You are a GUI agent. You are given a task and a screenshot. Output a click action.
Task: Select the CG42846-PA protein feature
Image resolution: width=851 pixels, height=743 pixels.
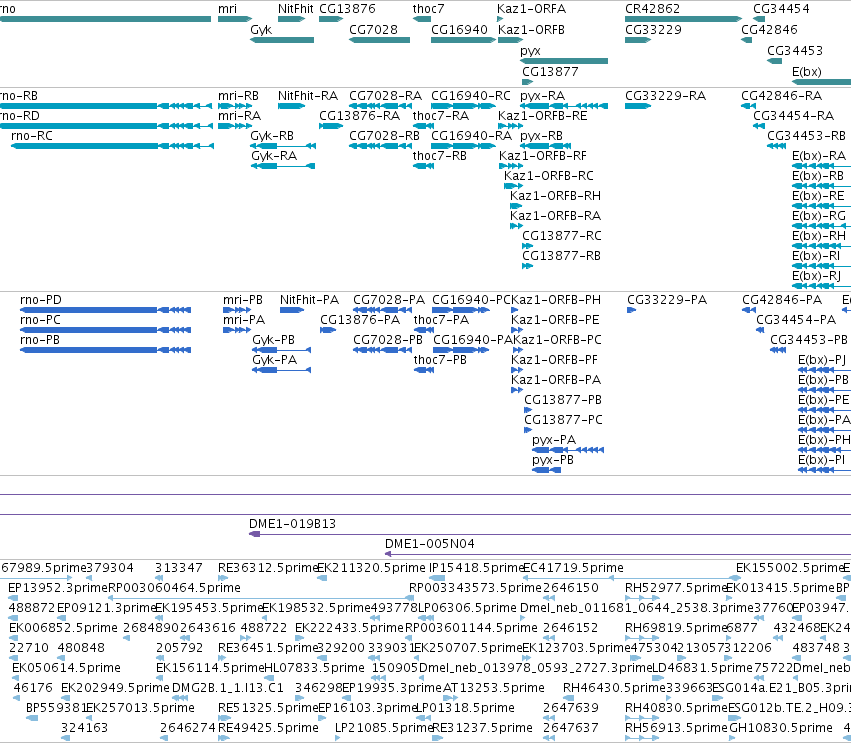coord(749,310)
